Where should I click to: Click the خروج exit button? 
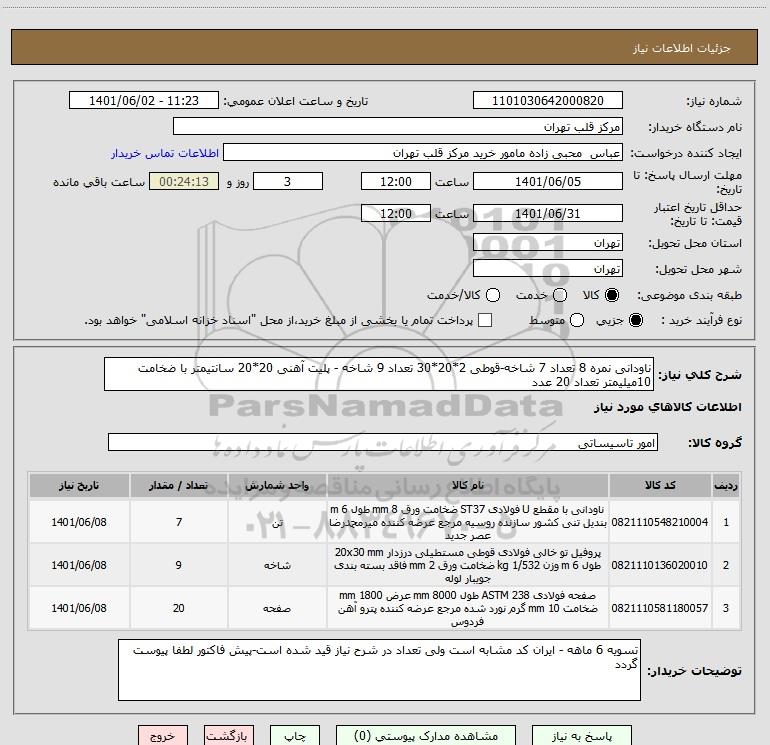pos(163,736)
